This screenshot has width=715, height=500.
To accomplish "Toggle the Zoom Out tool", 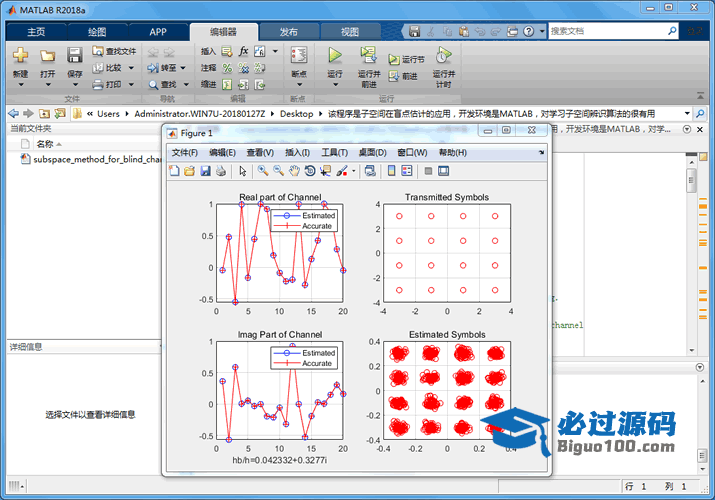I will pyautogui.click(x=278, y=171).
